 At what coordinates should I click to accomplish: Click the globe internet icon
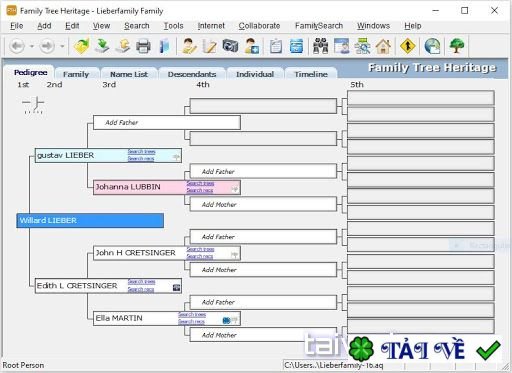pyautogui.click(x=432, y=46)
